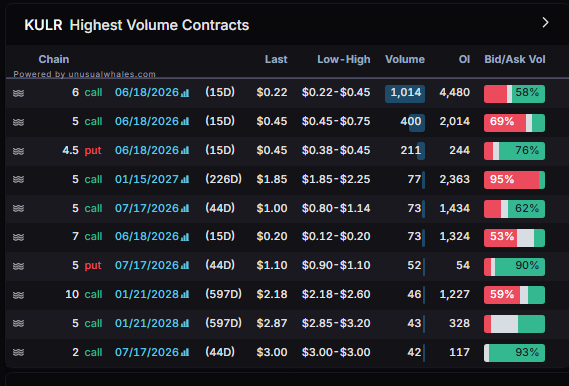Open the 06/18/2026 date link on the 5 call row
The width and height of the screenshot is (569, 386).
point(147,121)
